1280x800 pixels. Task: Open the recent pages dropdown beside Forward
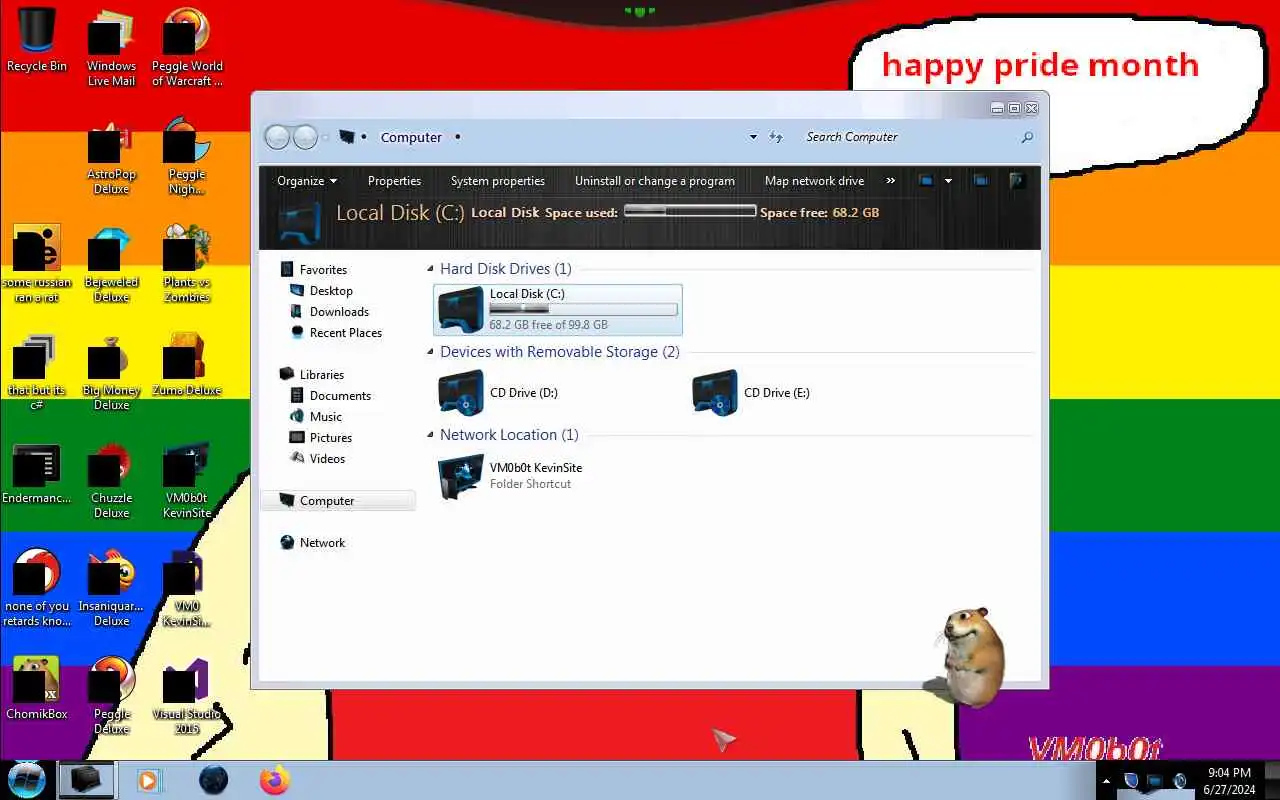click(x=326, y=137)
